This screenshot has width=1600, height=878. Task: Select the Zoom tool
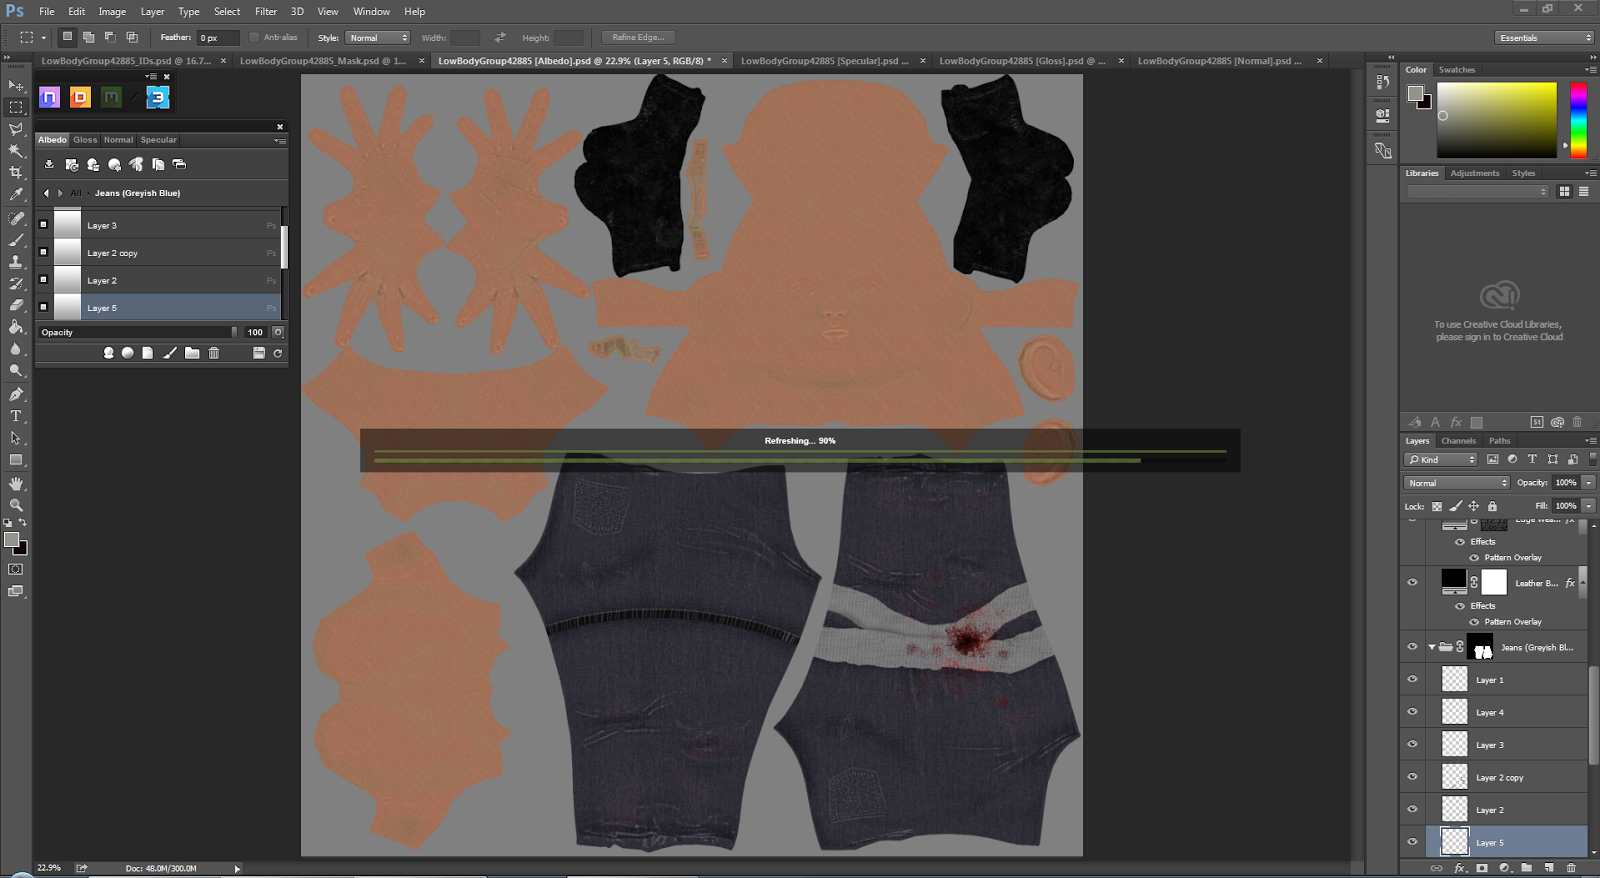tap(16, 505)
